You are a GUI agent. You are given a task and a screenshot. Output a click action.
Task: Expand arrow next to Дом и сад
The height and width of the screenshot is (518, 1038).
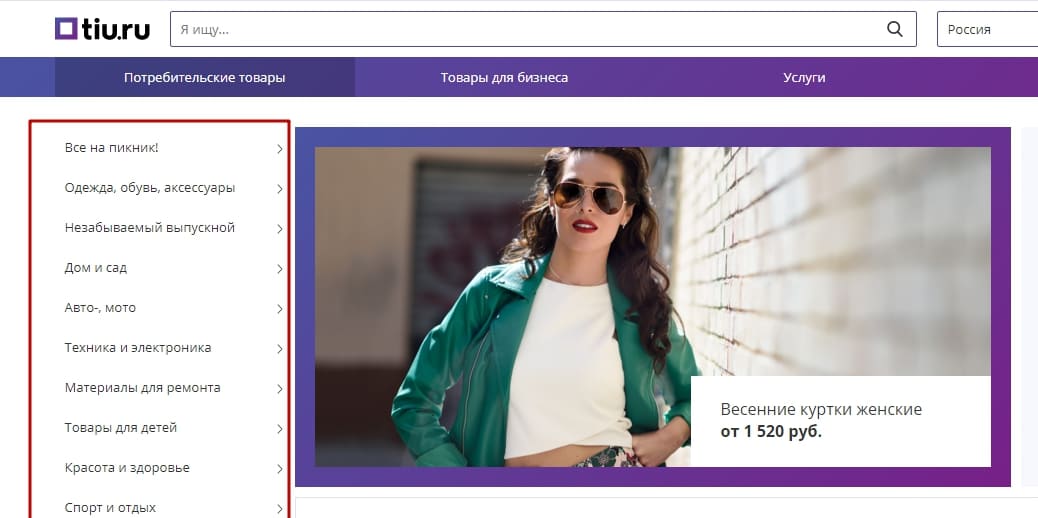[x=280, y=269]
